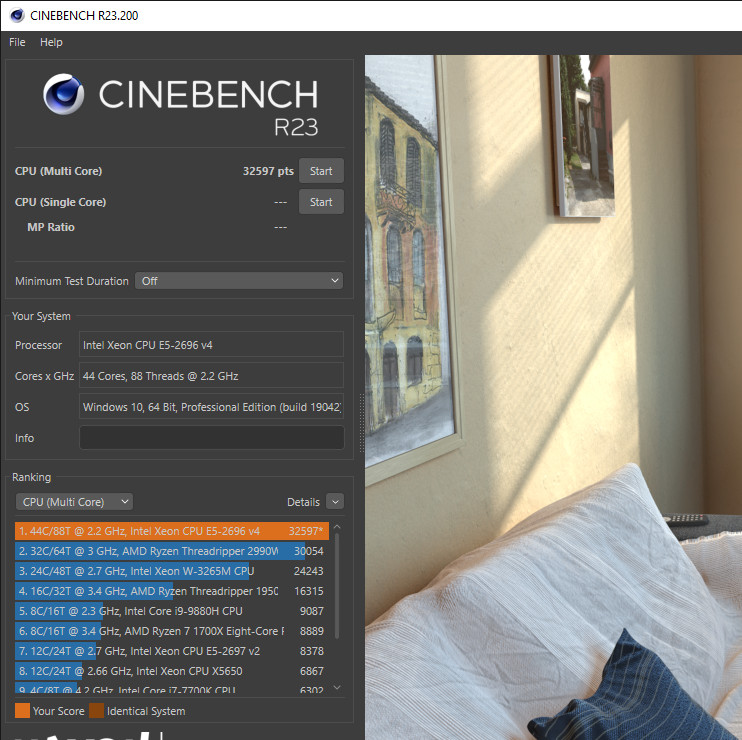The width and height of the screenshot is (742, 740).
Task: Open CPU (Multi Core) ranking dropdown
Action: (74, 502)
